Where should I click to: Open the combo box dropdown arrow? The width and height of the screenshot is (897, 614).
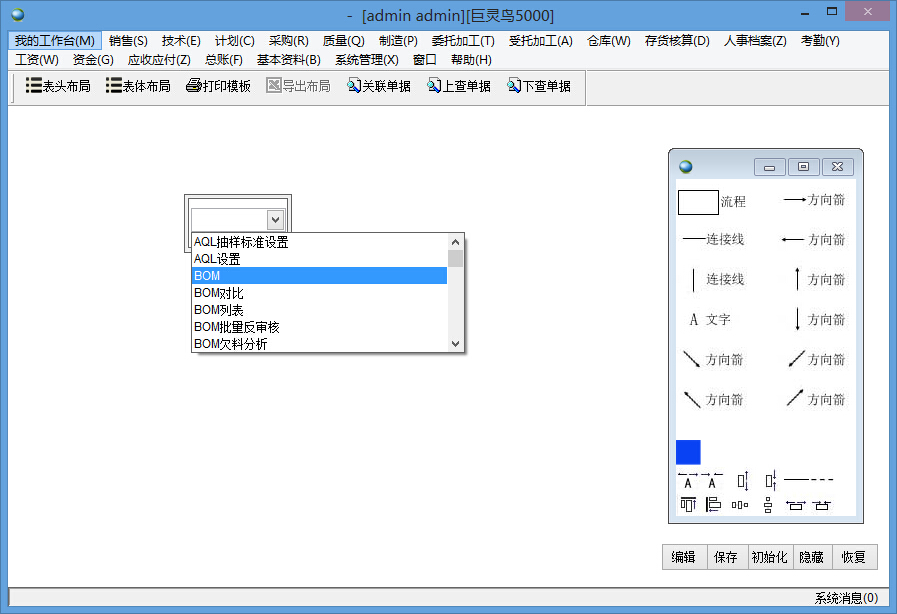tap(274, 219)
